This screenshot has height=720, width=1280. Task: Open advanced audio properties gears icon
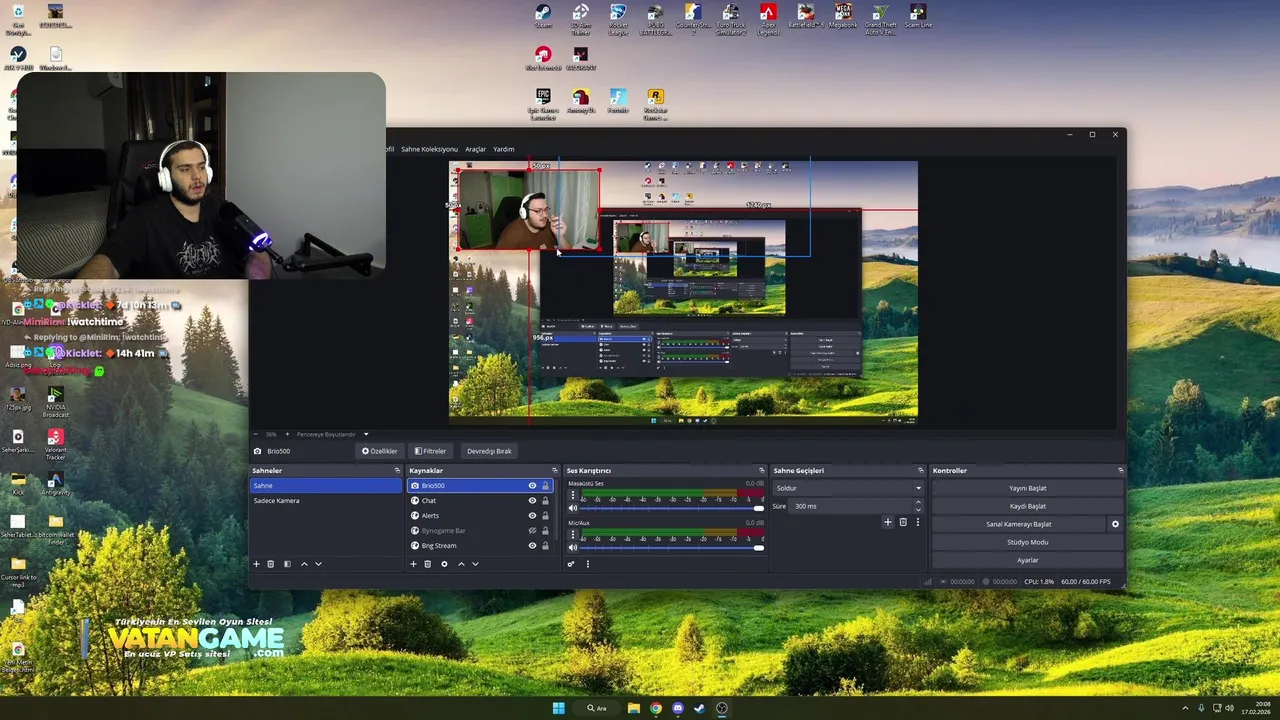[571, 564]
